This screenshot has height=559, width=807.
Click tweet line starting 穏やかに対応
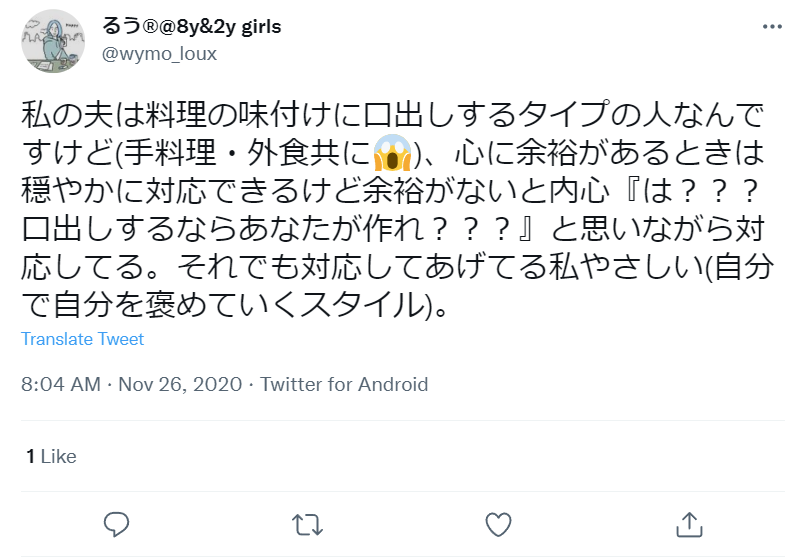(x=390, y=191)
